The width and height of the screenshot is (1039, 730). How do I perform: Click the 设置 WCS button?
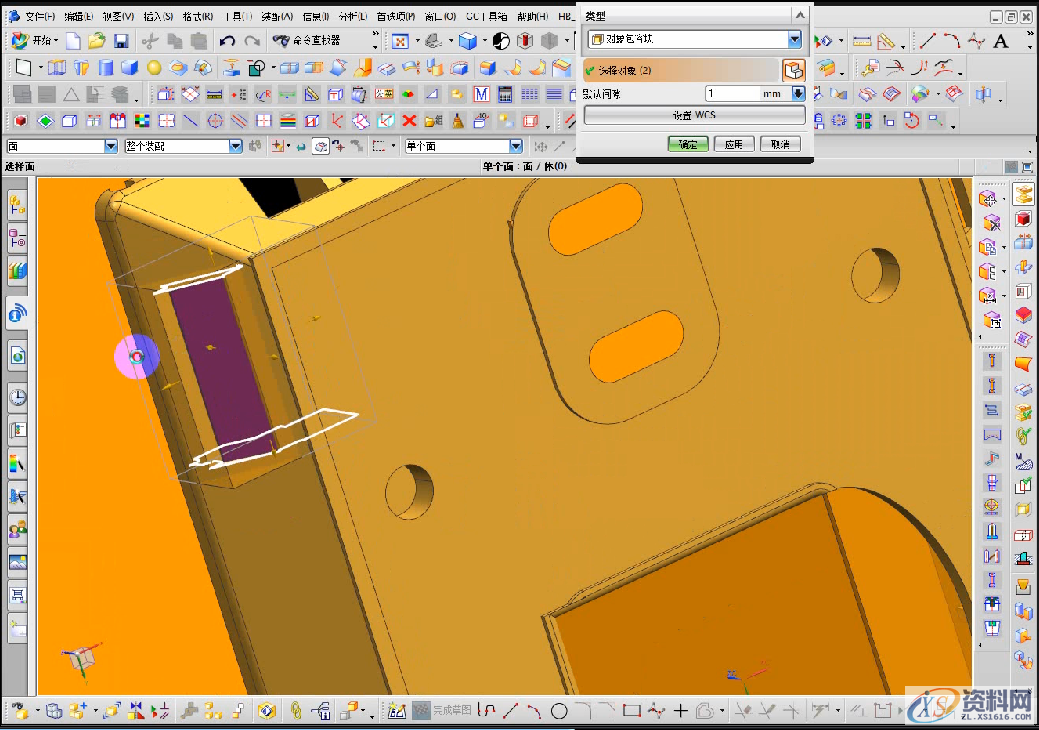[694, 116]
